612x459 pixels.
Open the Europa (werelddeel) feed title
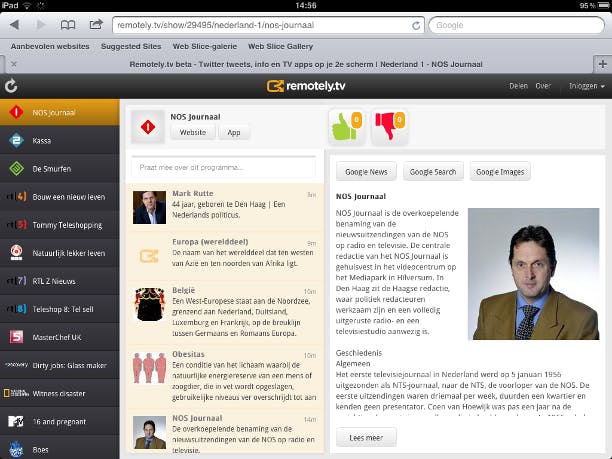(x=210, y=242)
